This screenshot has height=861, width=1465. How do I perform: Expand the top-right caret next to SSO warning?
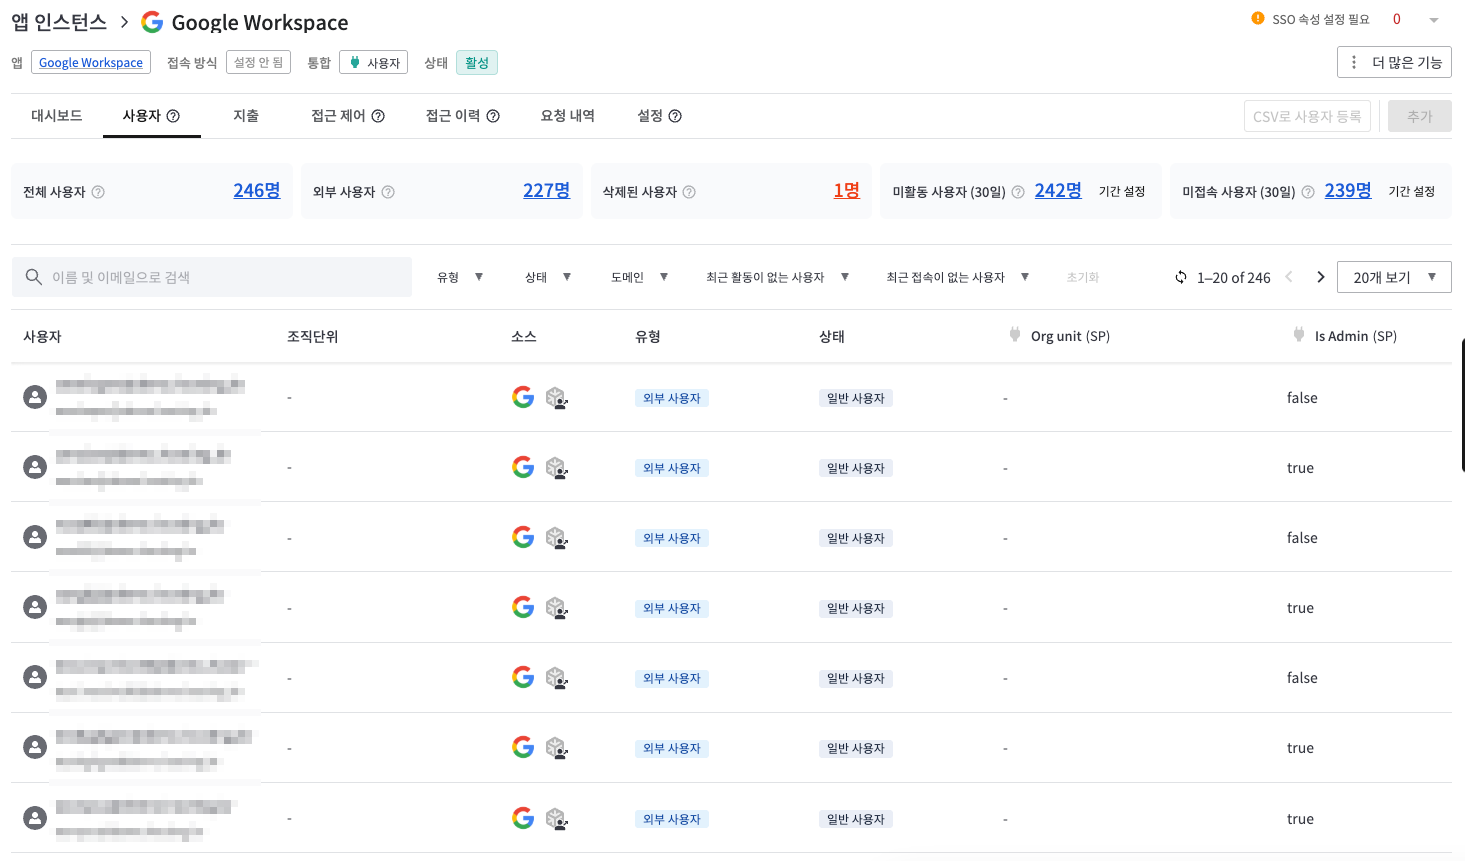[x=1433, y=20]
